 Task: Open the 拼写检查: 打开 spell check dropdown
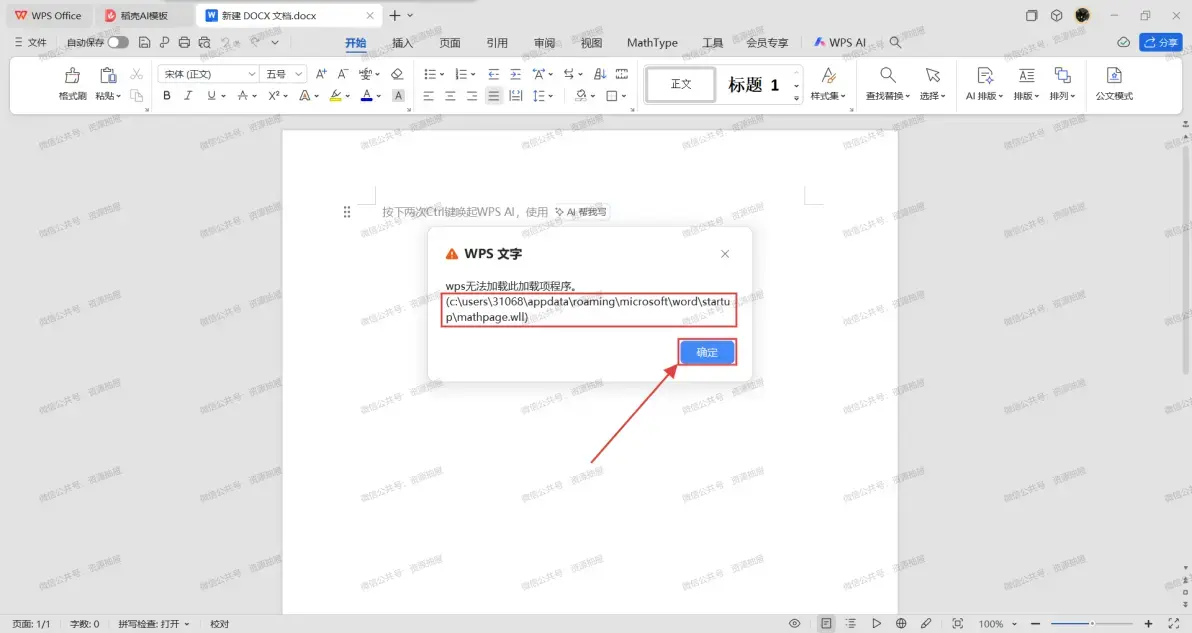tap(154, 624)
